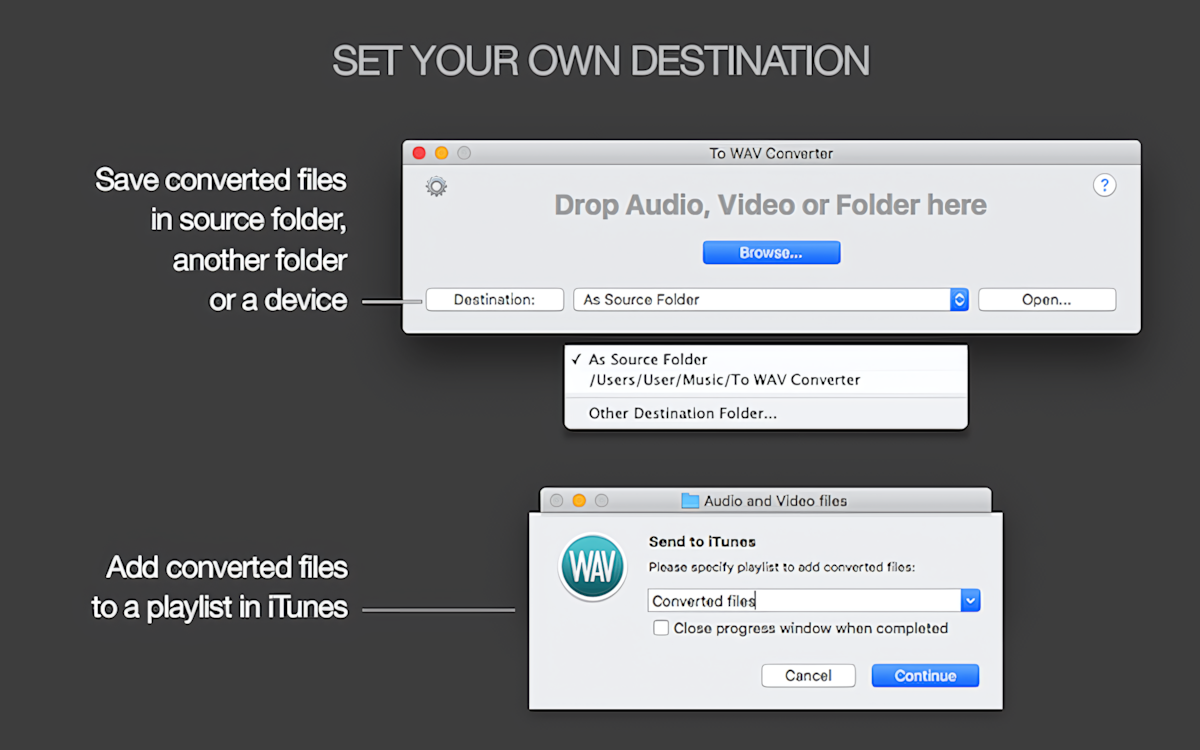Minimize the Audio and Video files dialog
Image resolution: width=1200 pixels, height=750 pixels.
coord(579,500)
